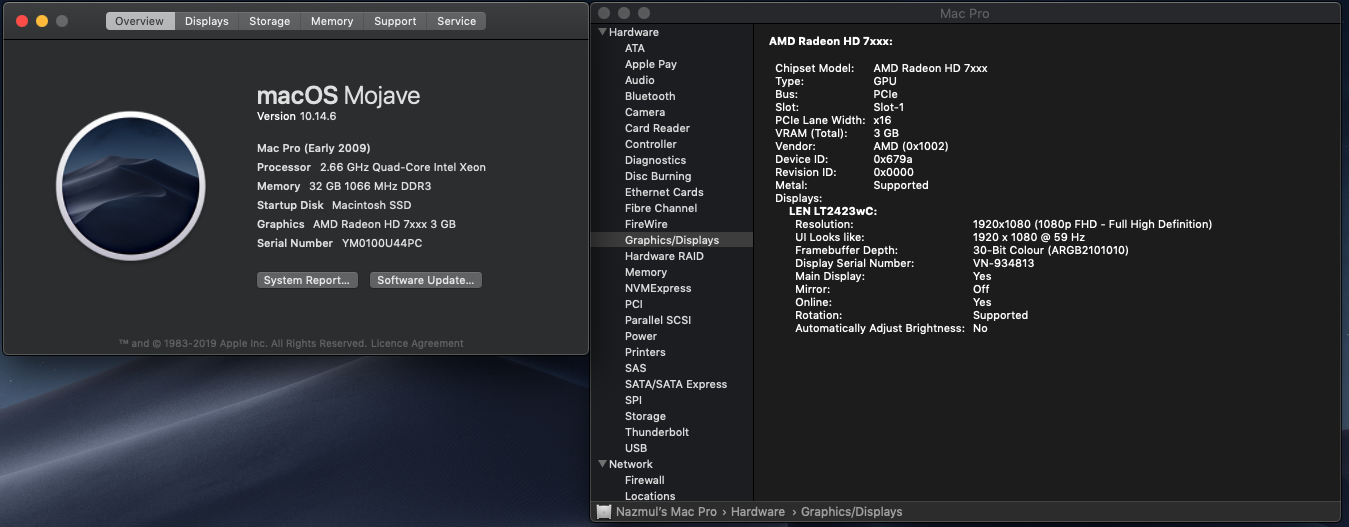Click Graphics/Displays in the path bar
Screen dimensions: 1349x527
[851, 511]
